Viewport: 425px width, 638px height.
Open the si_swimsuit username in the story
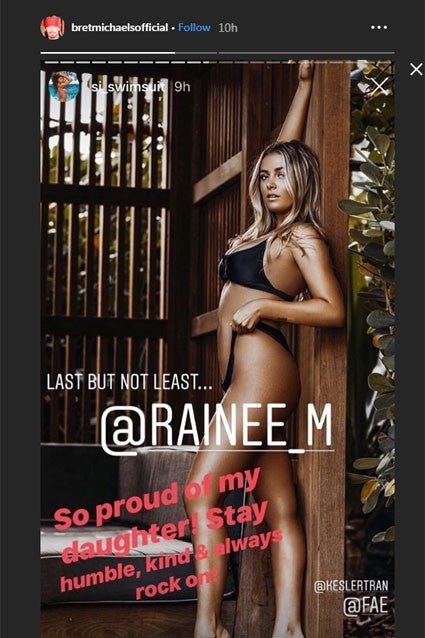tap(128, 87)
